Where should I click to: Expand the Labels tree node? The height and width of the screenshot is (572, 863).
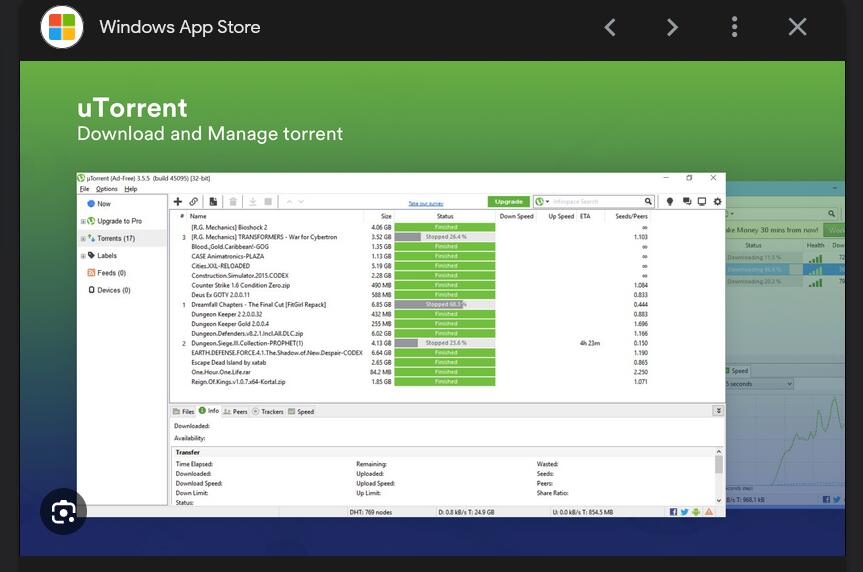[83, 256]
